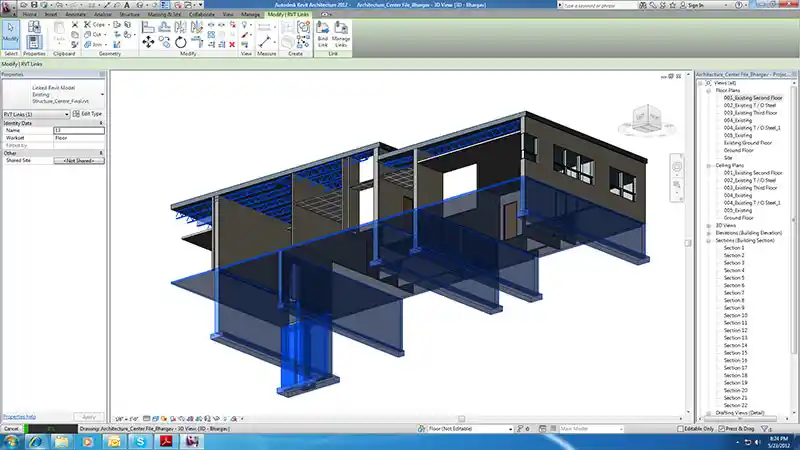Open the Revit application menu button
Image resolution: width=800 pixels, height=450 pixels.
tap(7, 7)
